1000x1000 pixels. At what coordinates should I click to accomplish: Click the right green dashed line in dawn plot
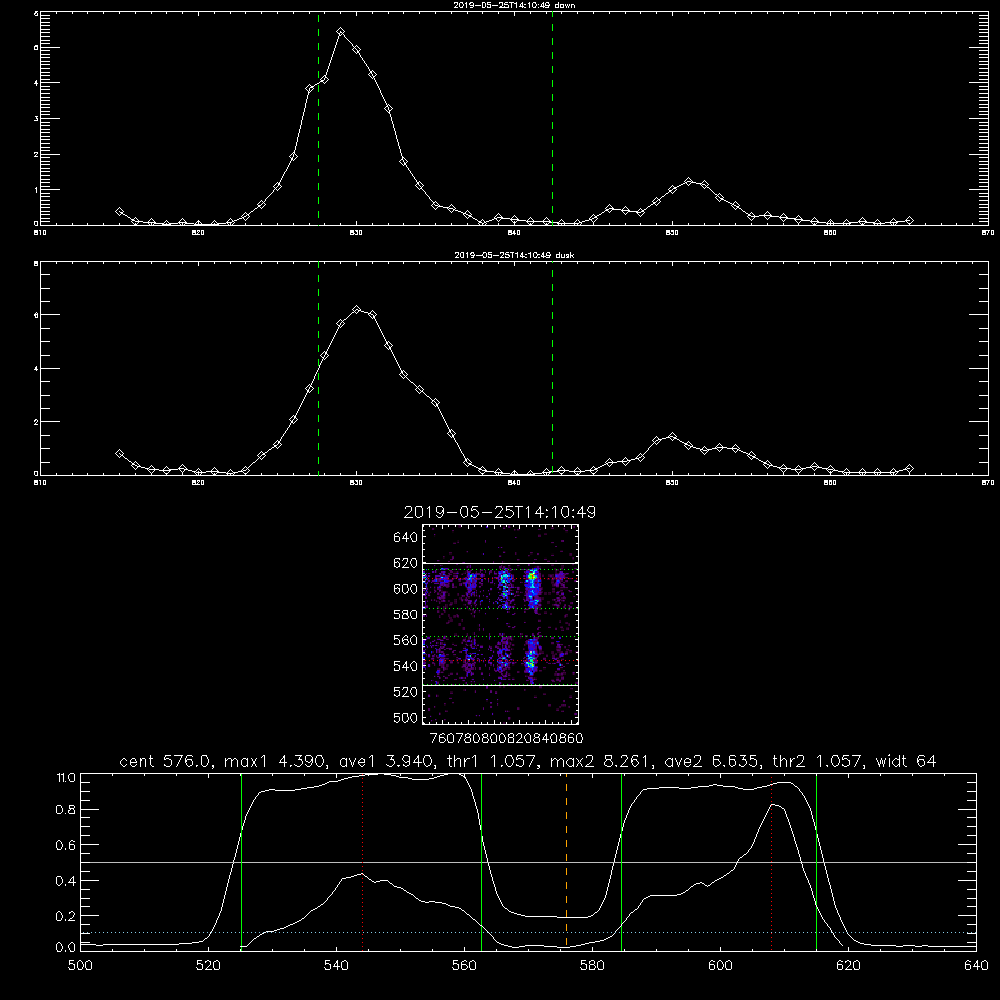(x=552, y=118)
